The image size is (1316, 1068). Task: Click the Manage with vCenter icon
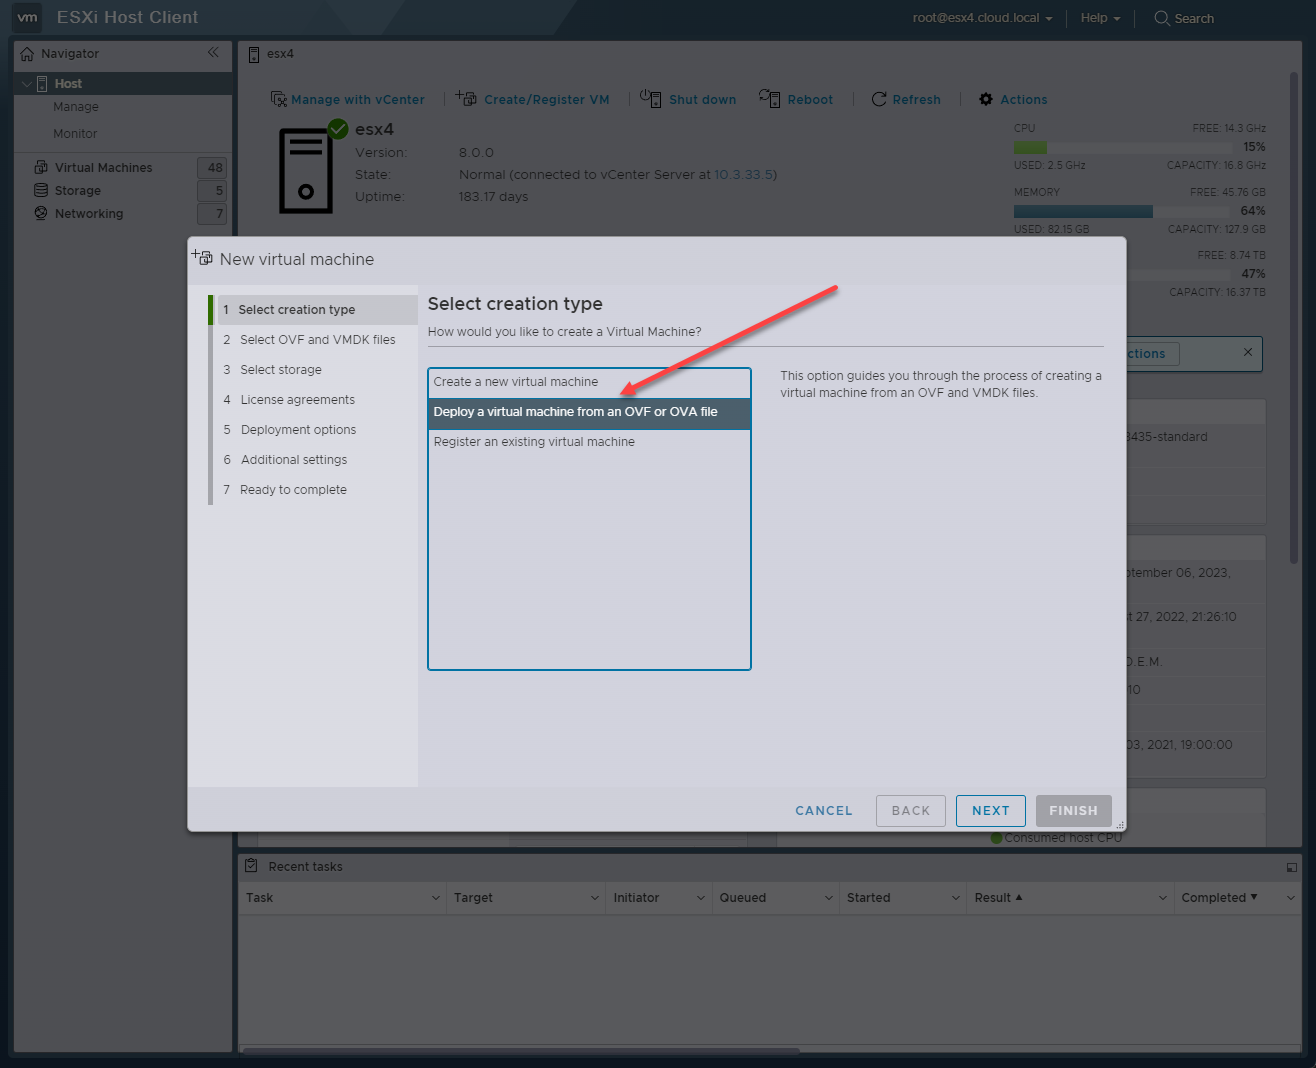279,99
